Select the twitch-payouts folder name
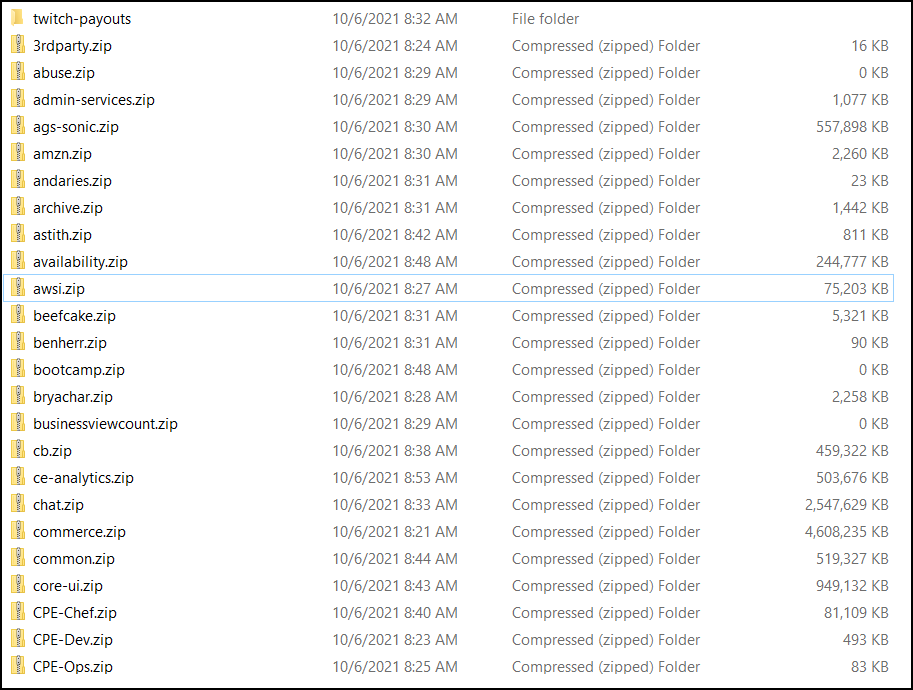913x690 pixels. (x=82, y=19)
